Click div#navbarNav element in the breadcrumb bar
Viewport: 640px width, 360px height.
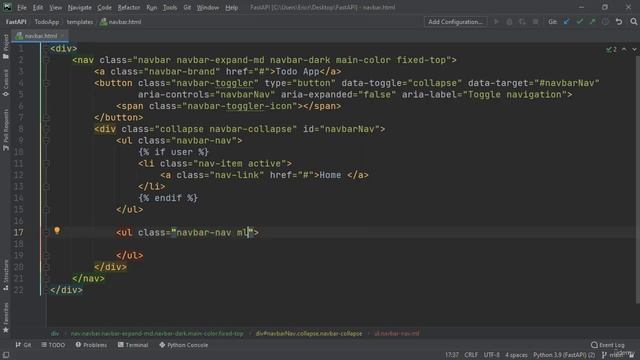coord(309,333)
